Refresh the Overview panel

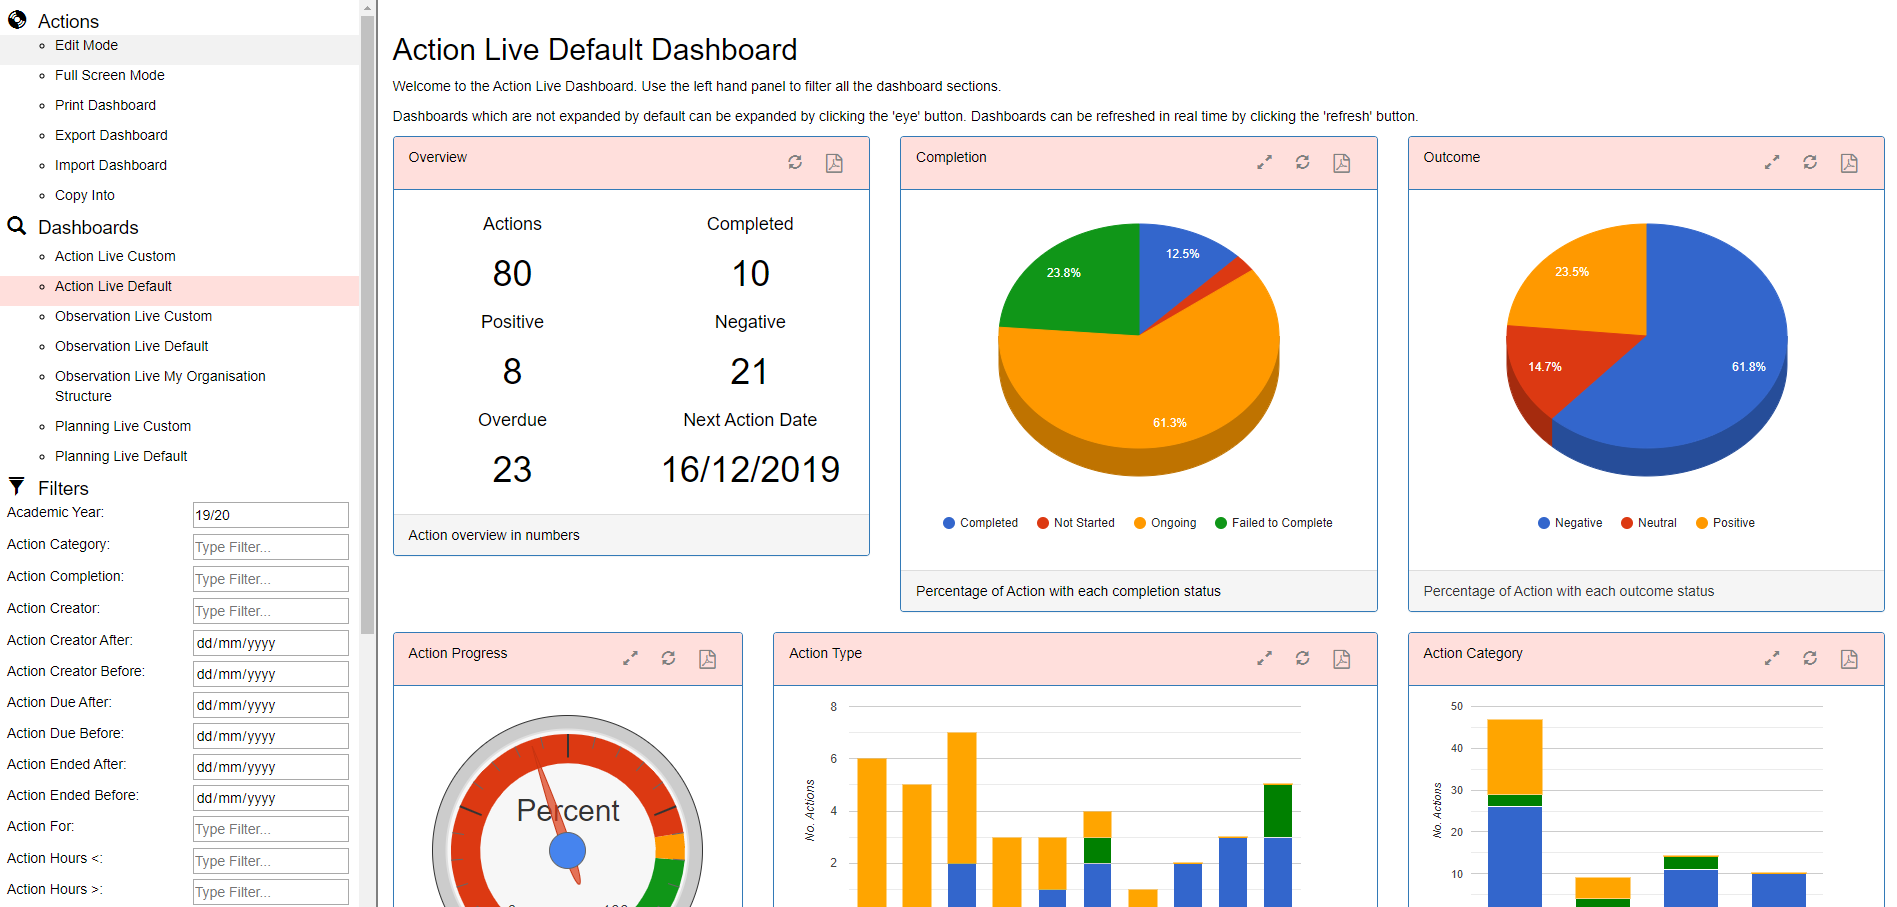[x=795, y=162]
